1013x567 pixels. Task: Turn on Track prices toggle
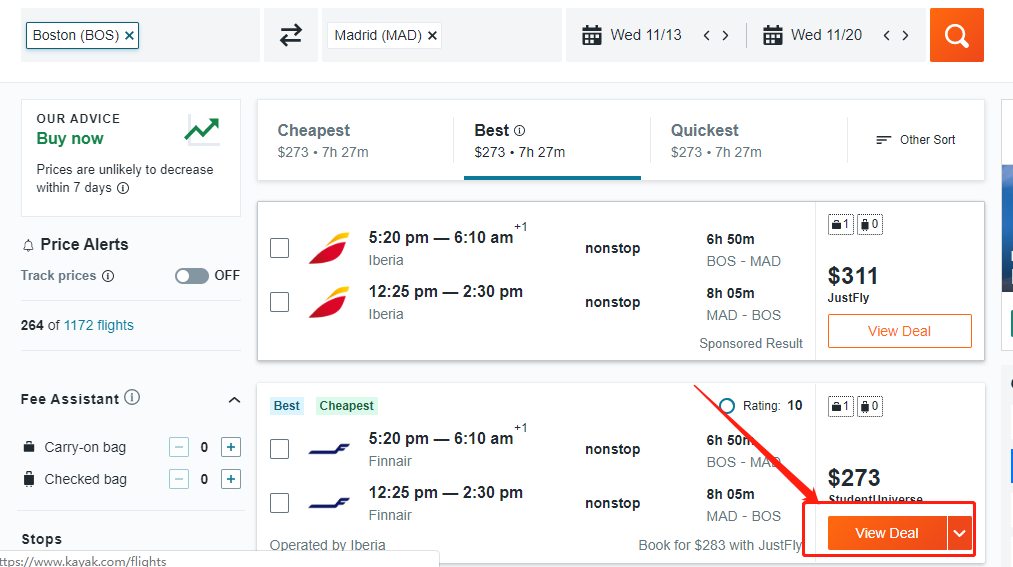pyautogui.click(x=192, y=276)
